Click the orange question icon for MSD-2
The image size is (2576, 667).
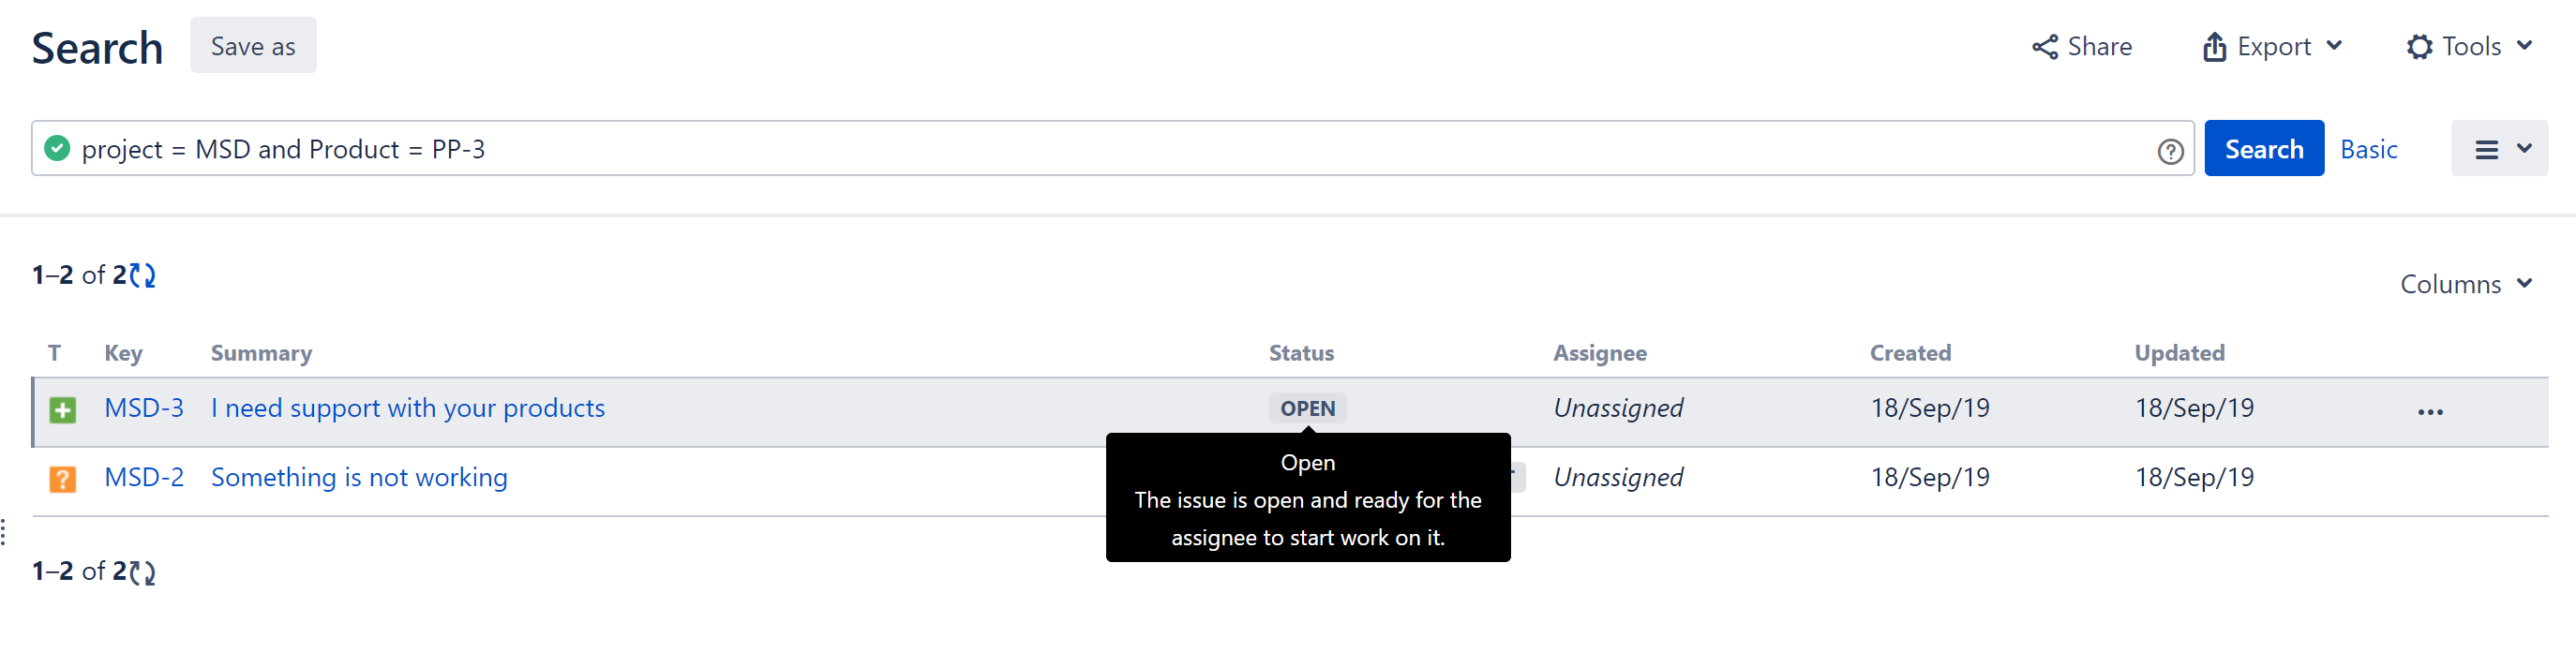62,479
